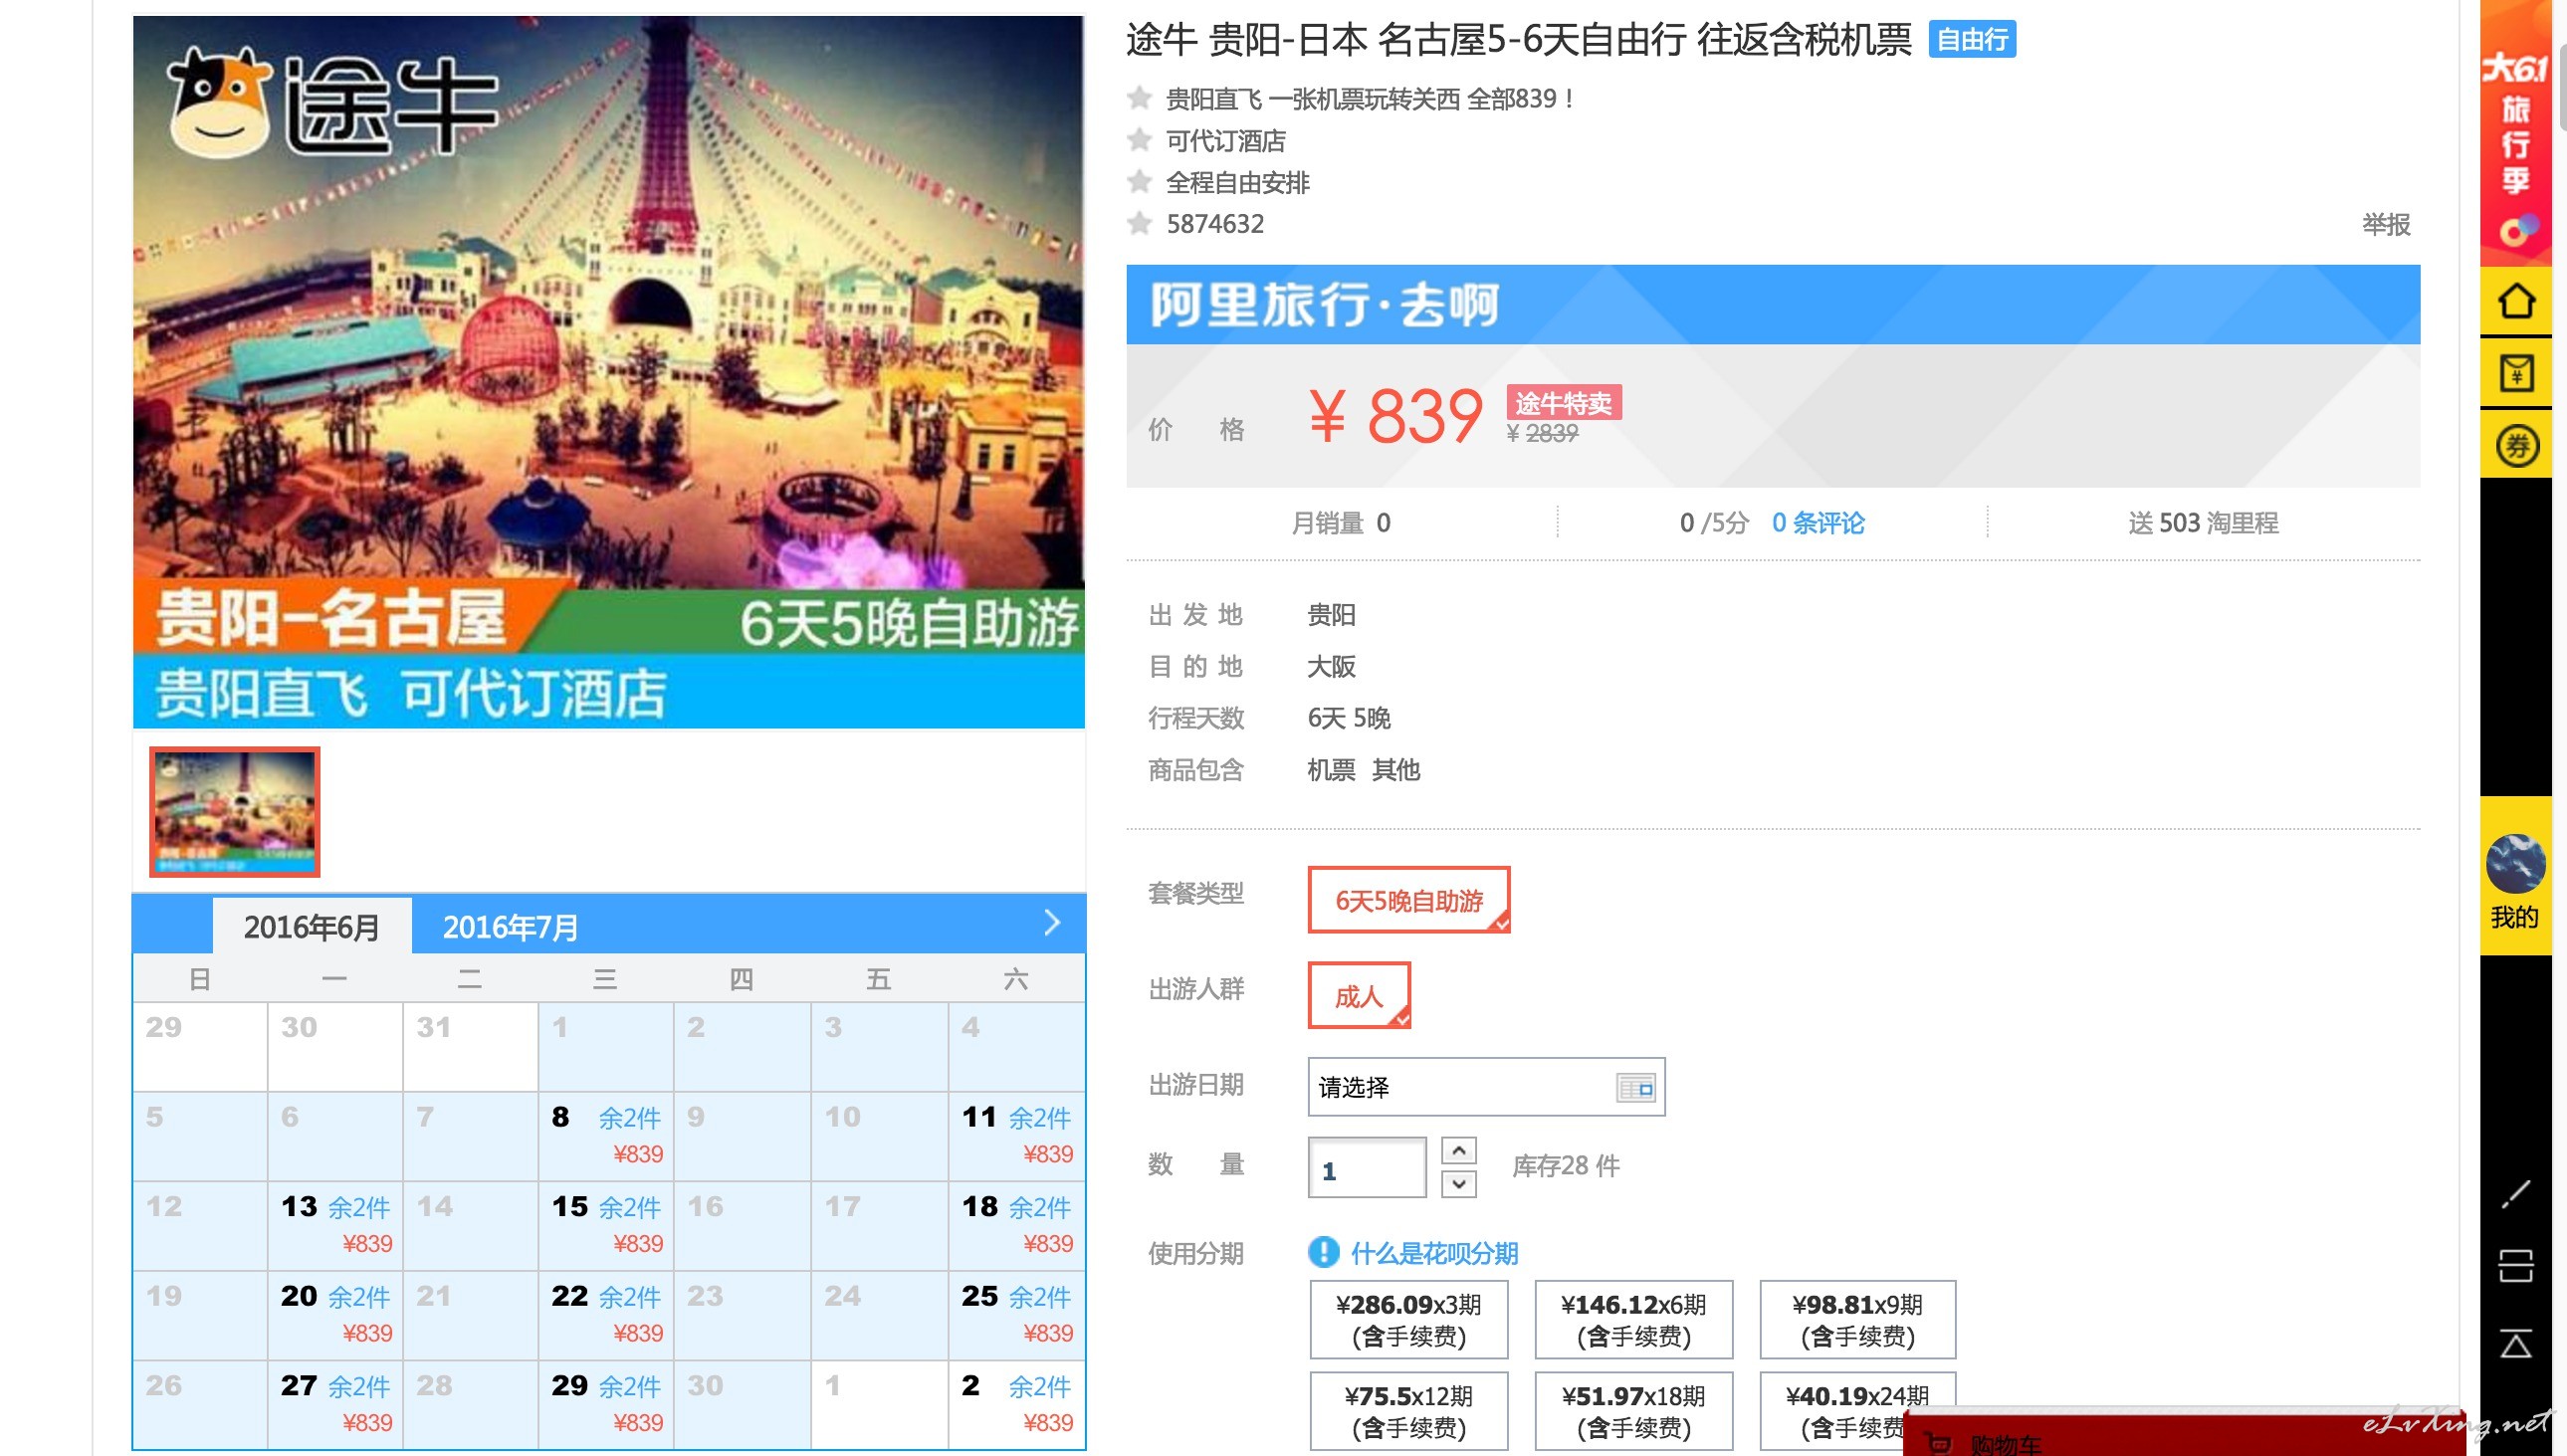Click the 途牛特卖 price badge

(1563, 403)
